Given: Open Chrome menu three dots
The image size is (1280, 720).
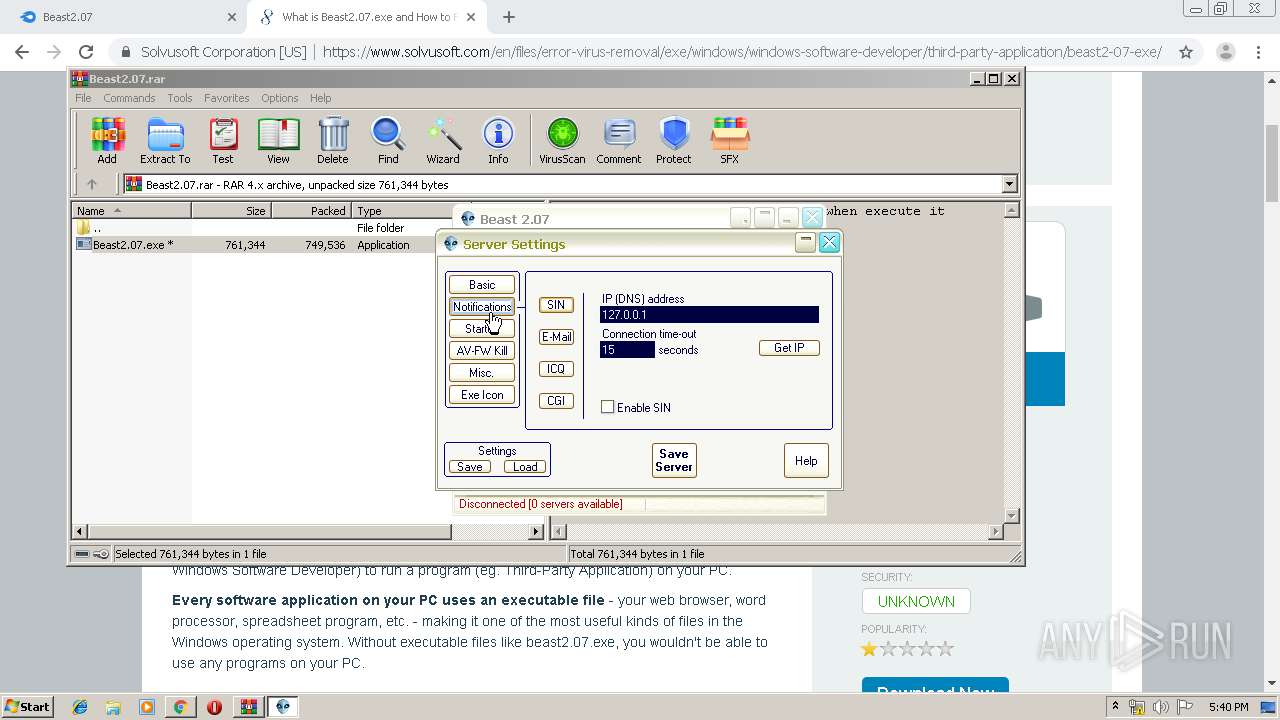Looking at the screenshot, I should click(1259, 52).
